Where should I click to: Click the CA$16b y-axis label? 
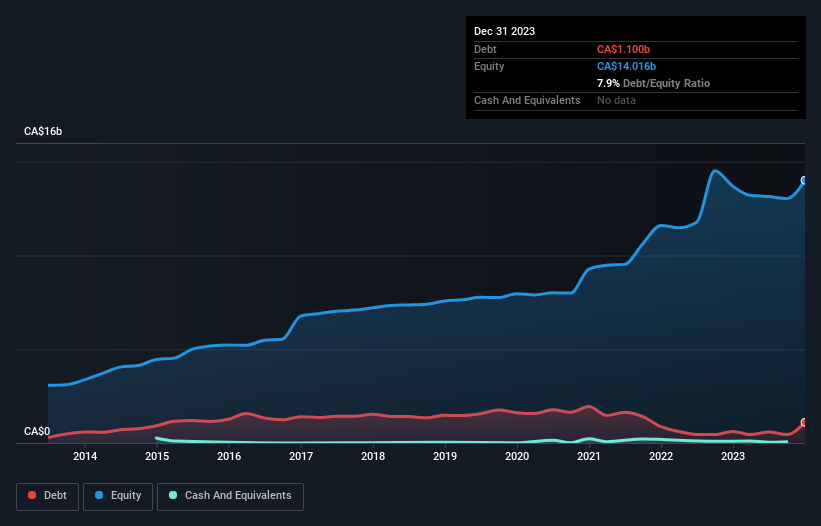coord(43,131)
